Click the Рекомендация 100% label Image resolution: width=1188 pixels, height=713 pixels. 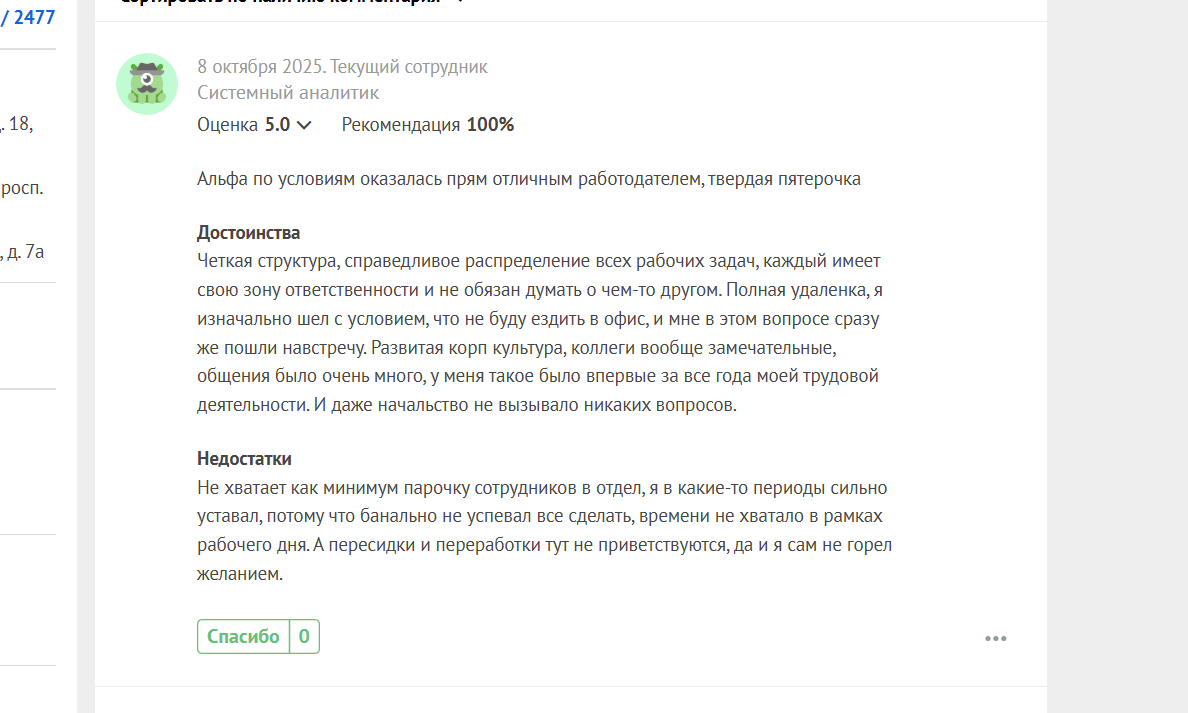coord(427,125)
